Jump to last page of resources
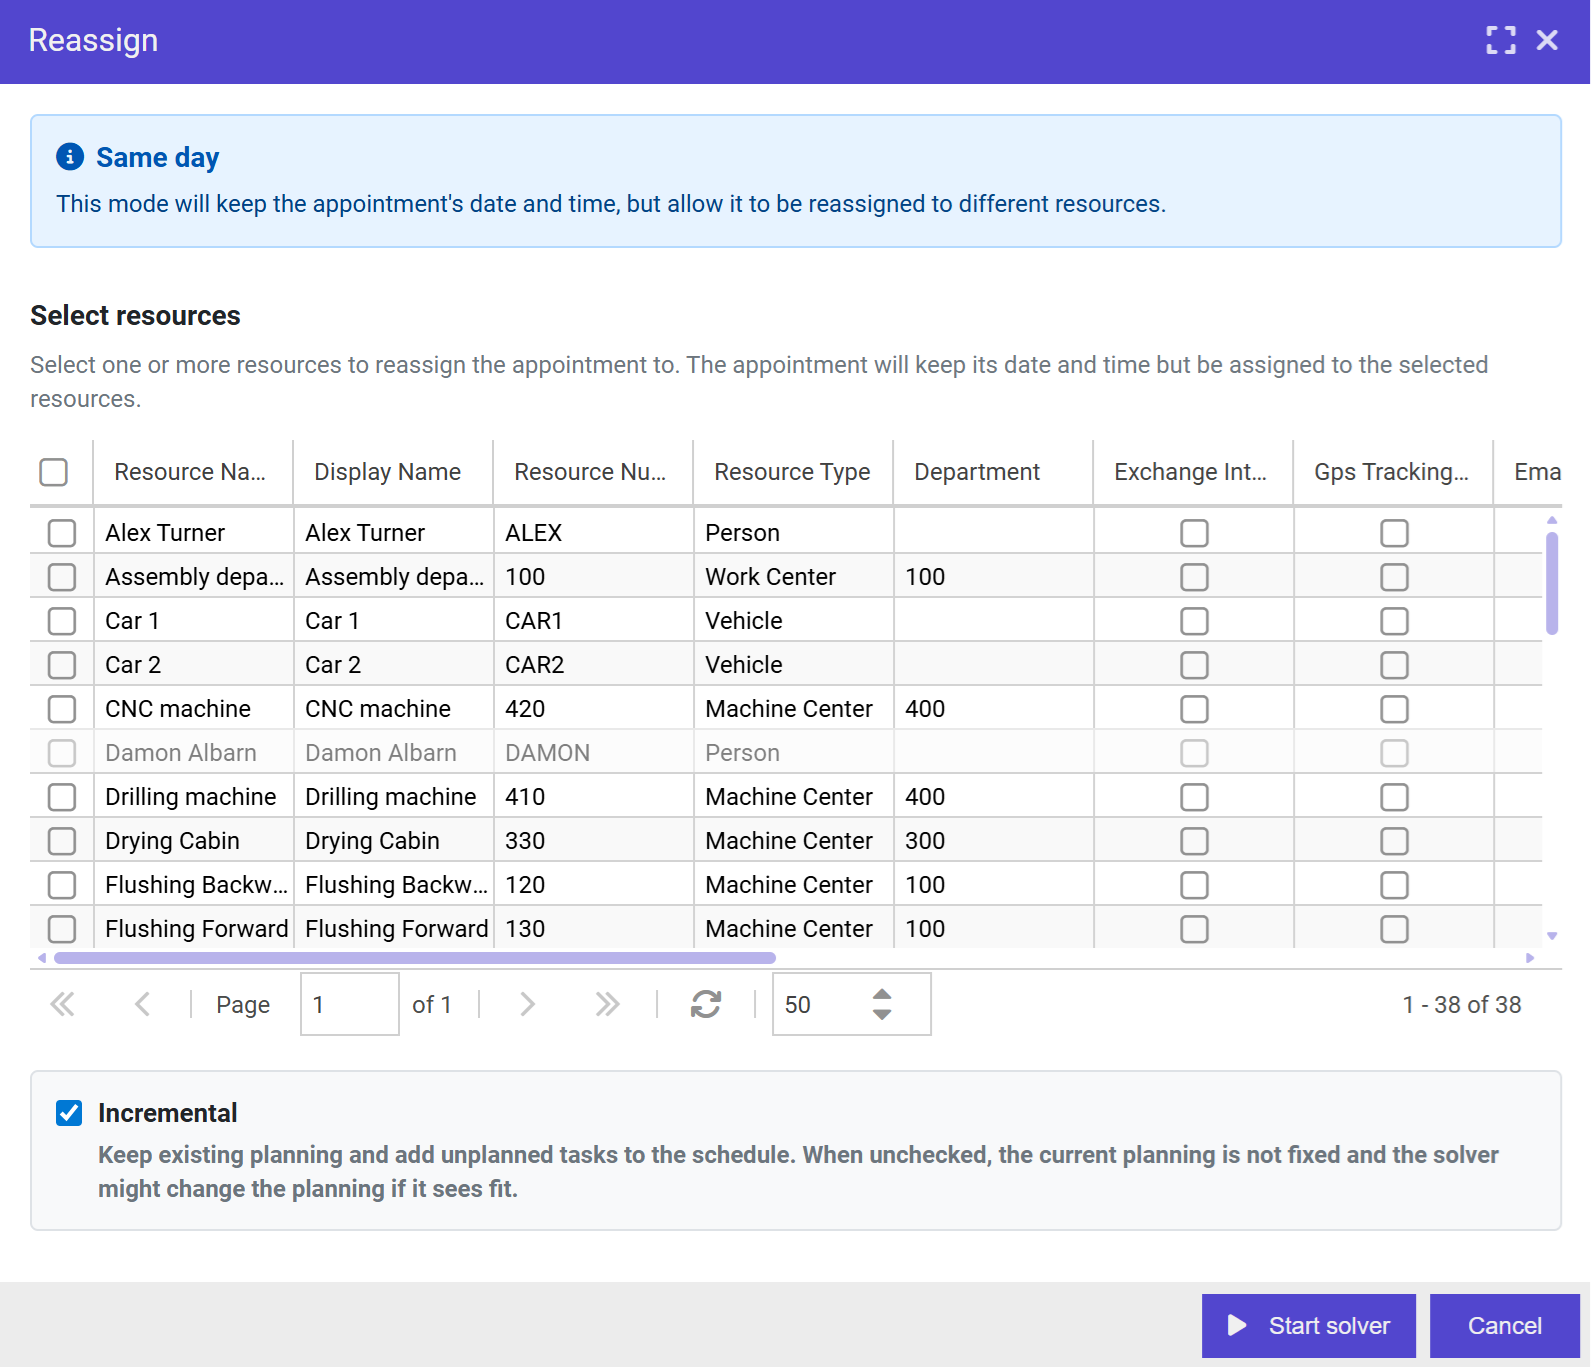Screen dimensions: 1592x1367 [x=607, y=1004]
